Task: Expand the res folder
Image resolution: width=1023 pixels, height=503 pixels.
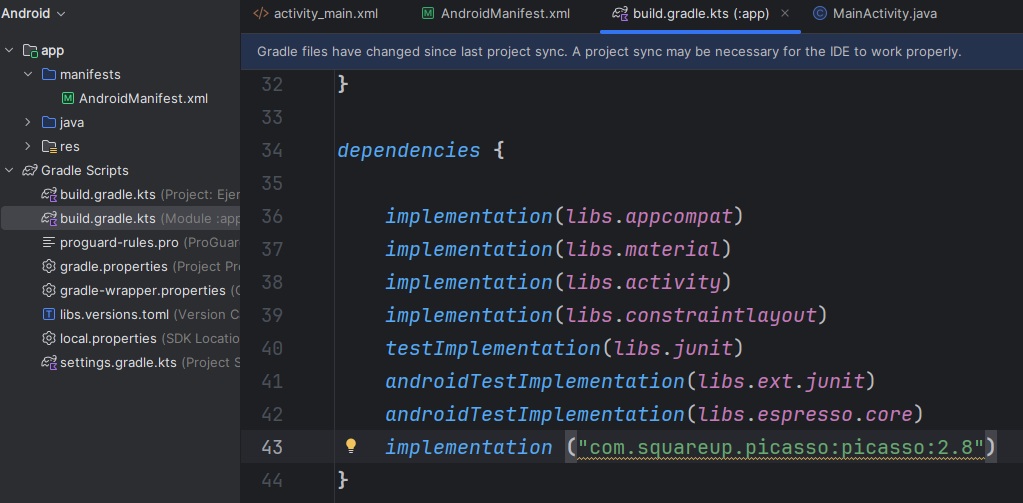Action: tap(27, 146)
